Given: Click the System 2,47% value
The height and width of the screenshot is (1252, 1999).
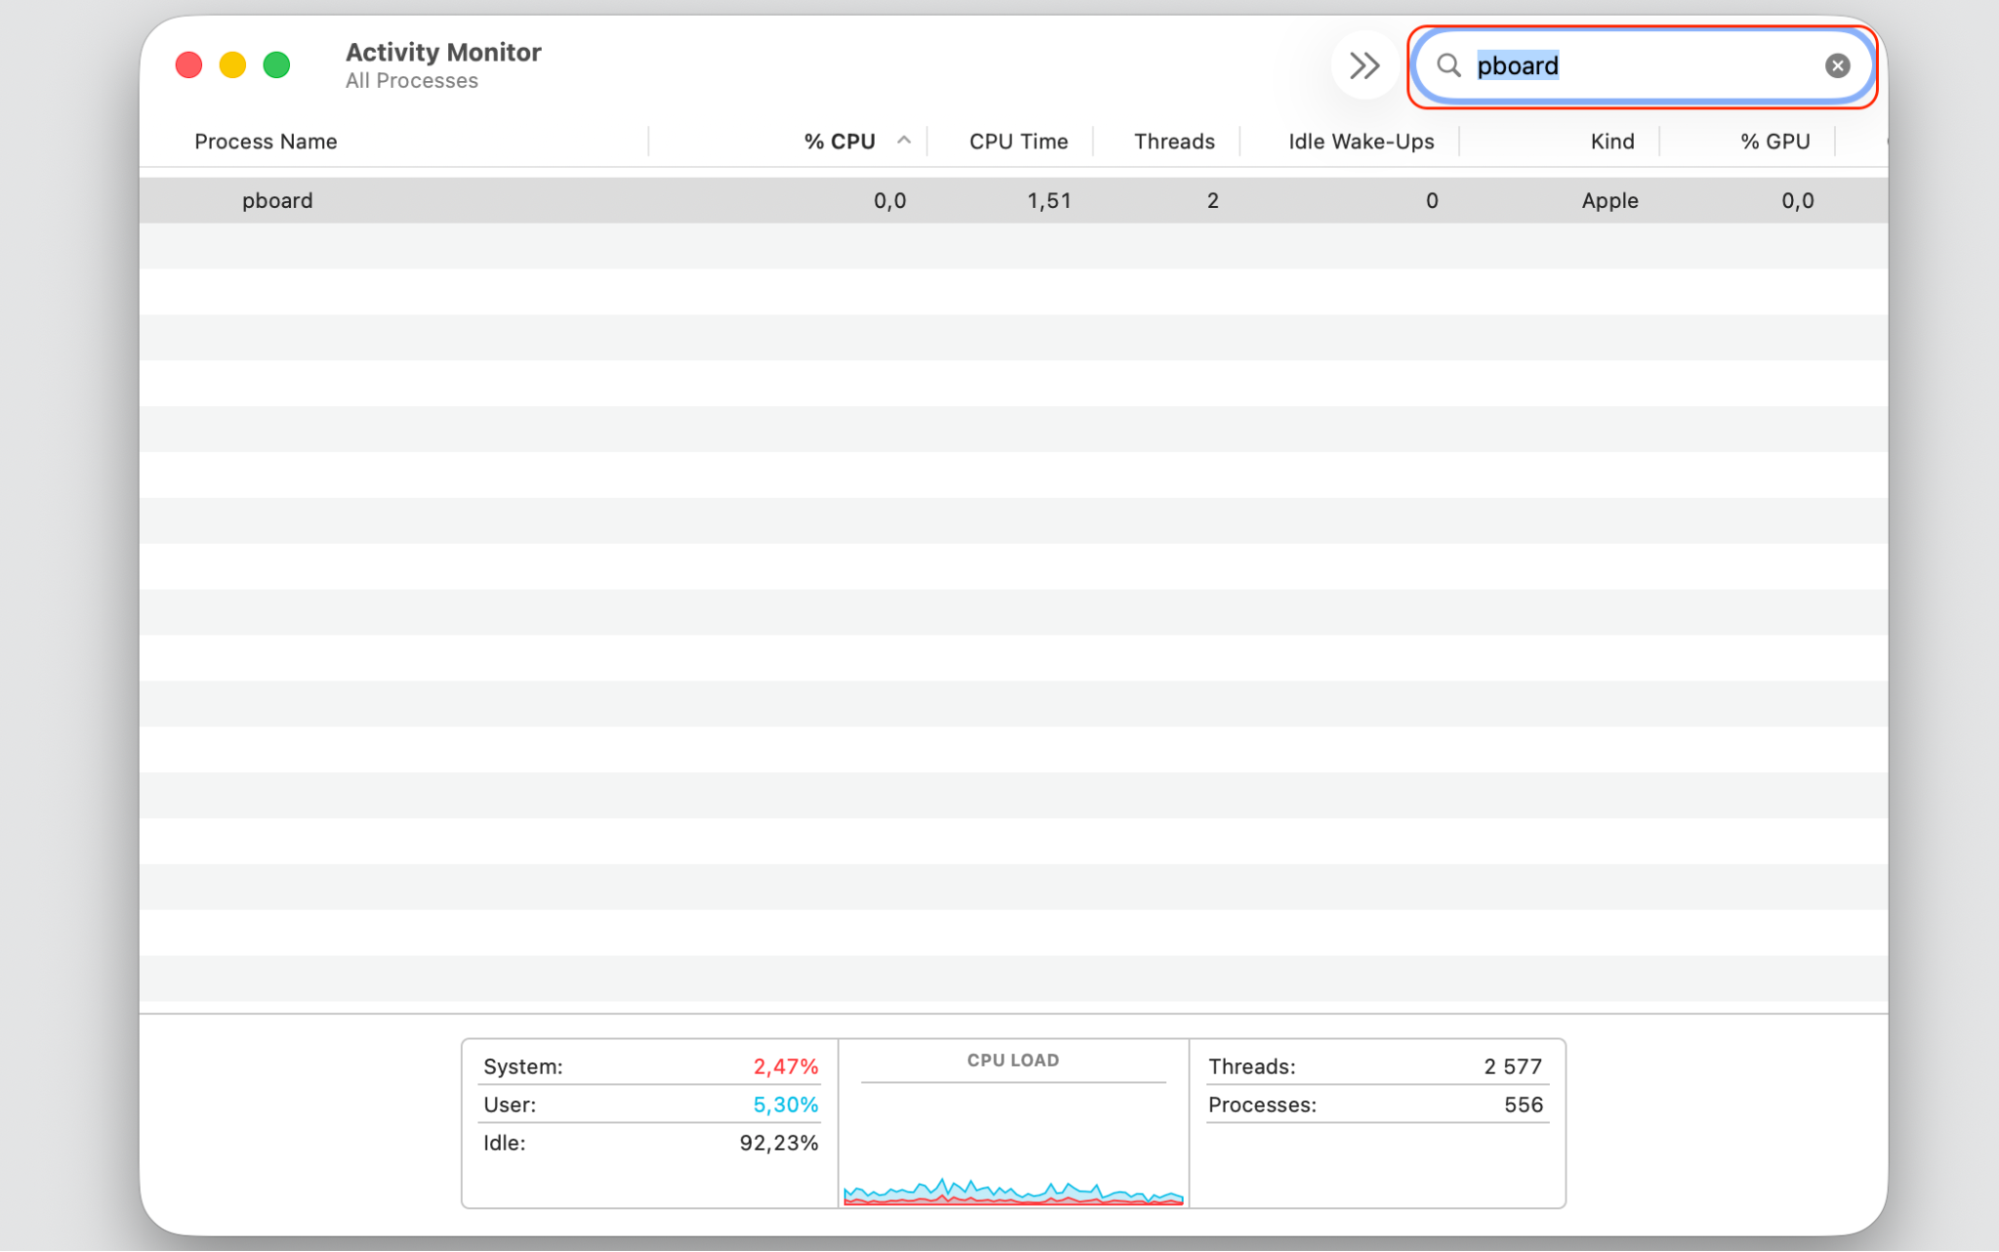Looking at the screenshot, I should 785,1067.
